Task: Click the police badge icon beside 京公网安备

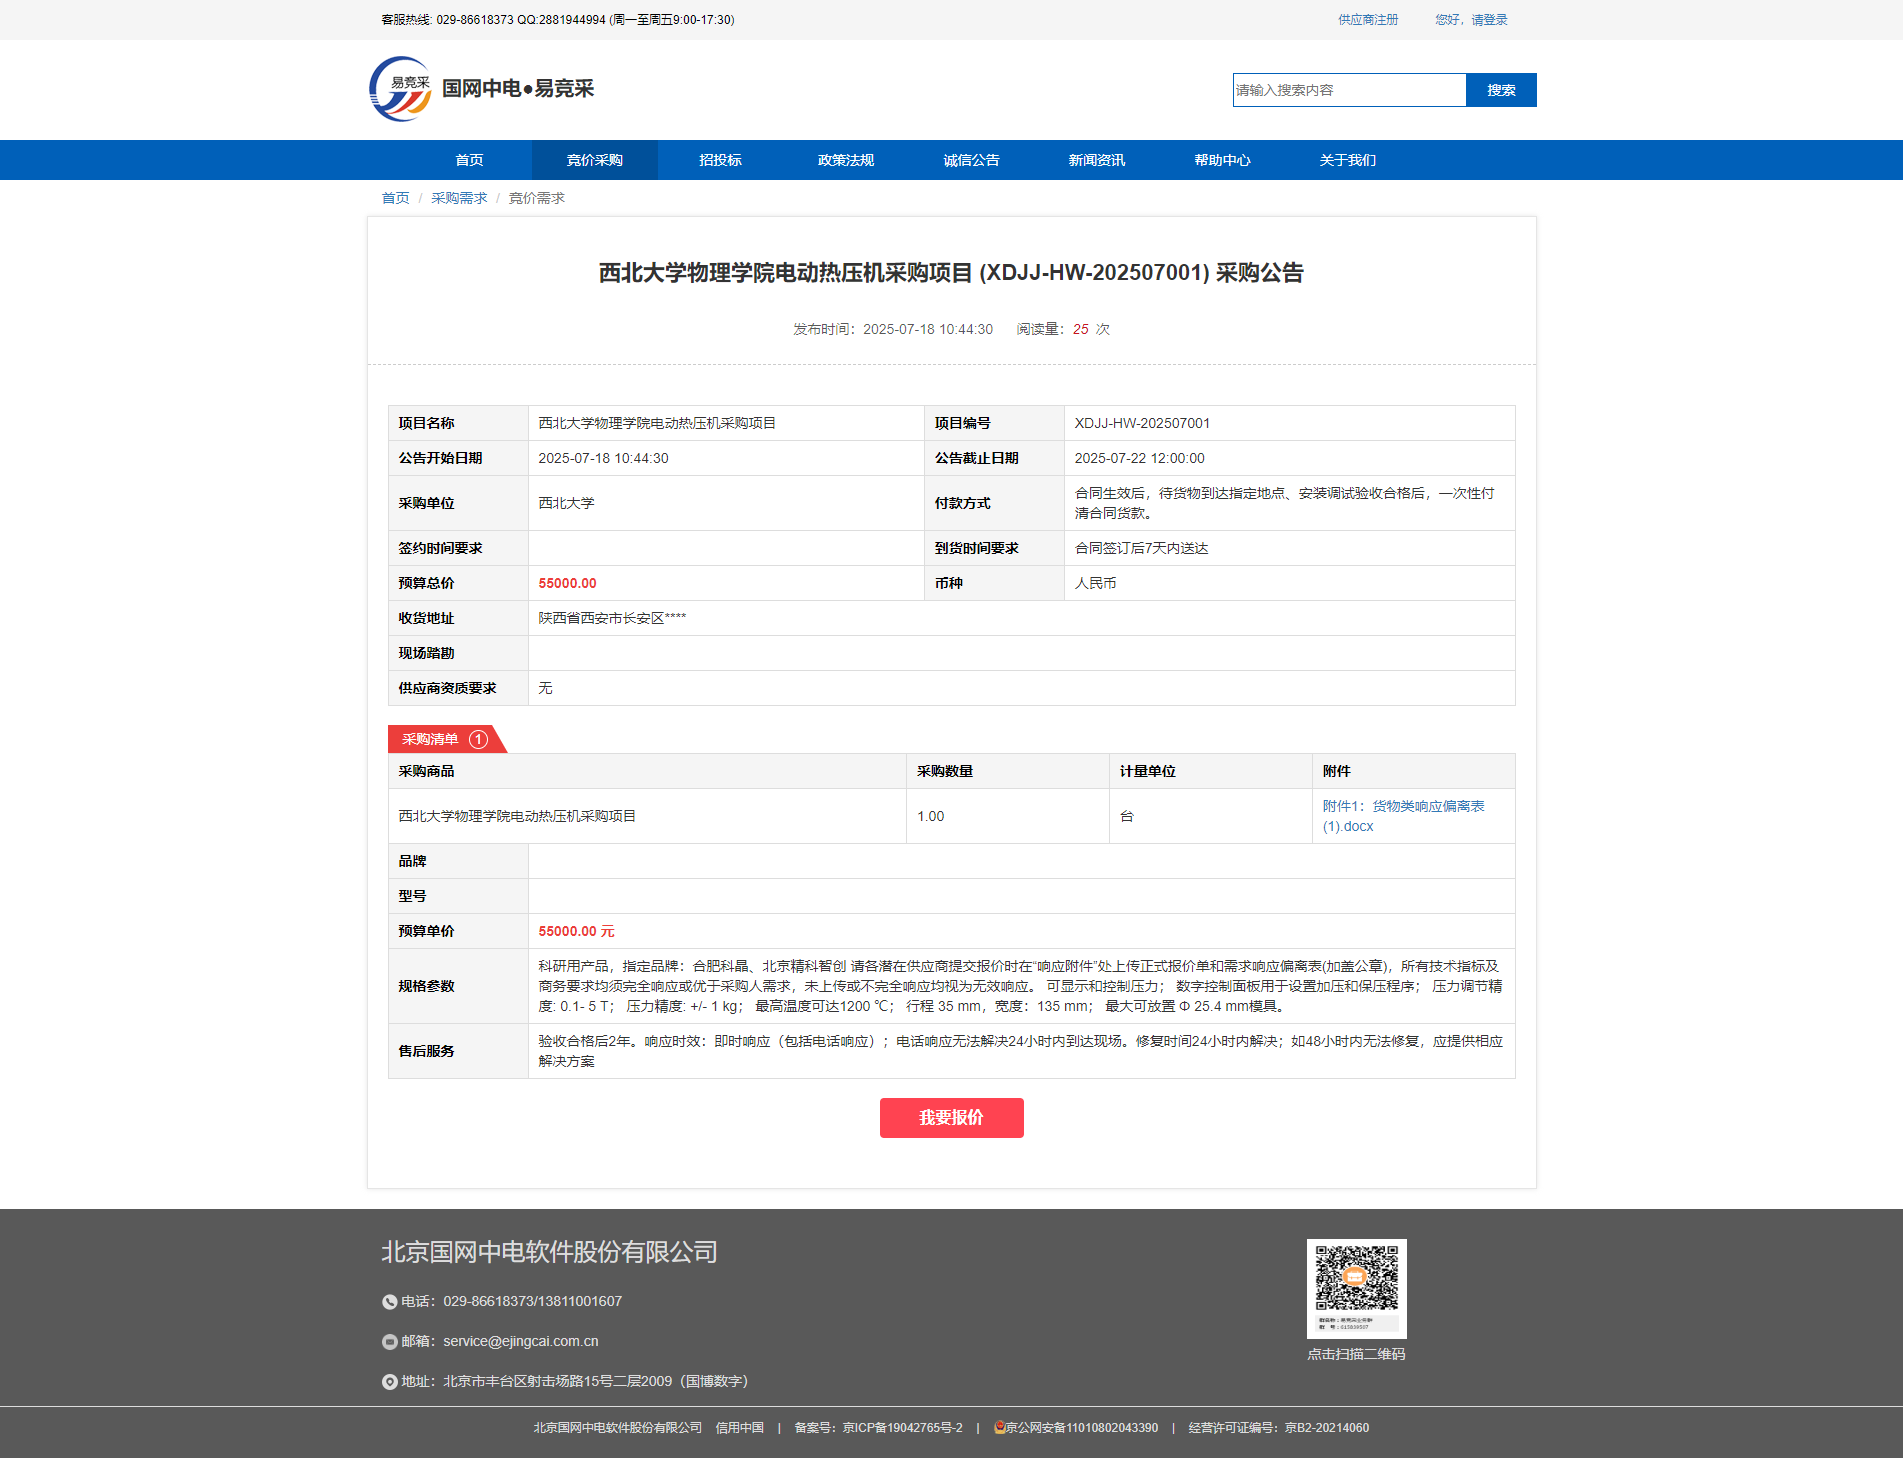Action: tap(999, 1428)
